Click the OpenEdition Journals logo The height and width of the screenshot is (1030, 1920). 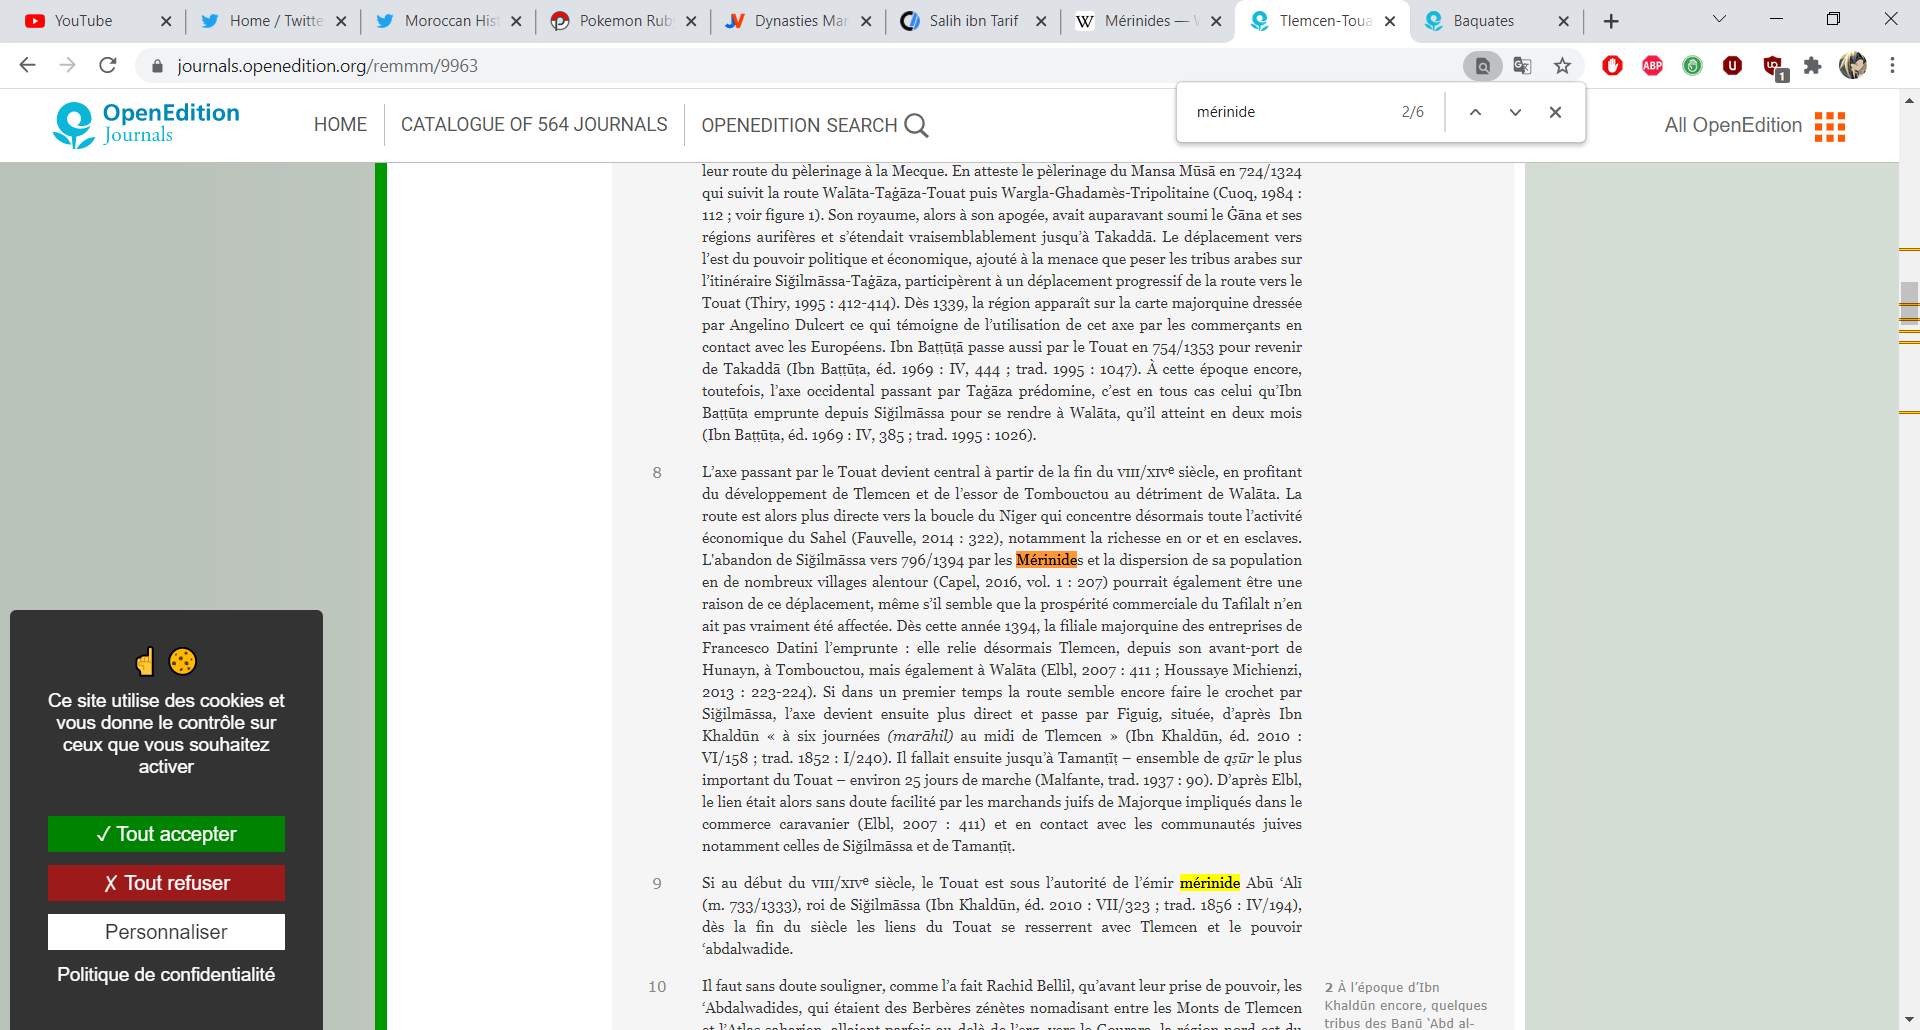(x=147, y=125)
